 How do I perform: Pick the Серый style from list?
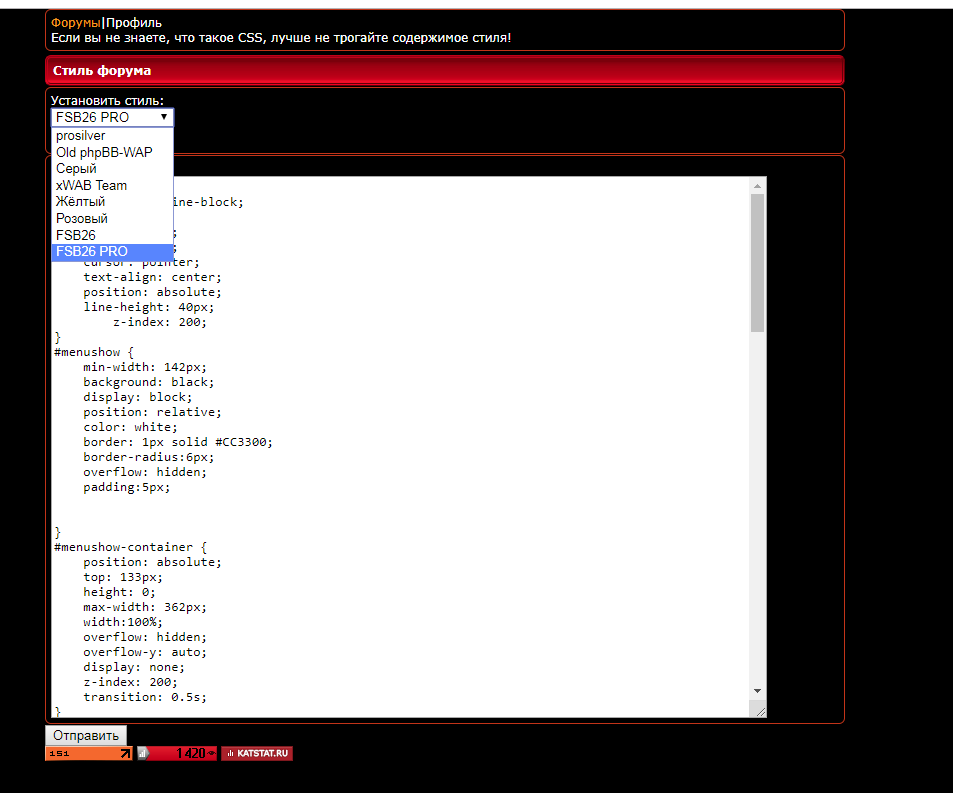click(x=76, y=169)
